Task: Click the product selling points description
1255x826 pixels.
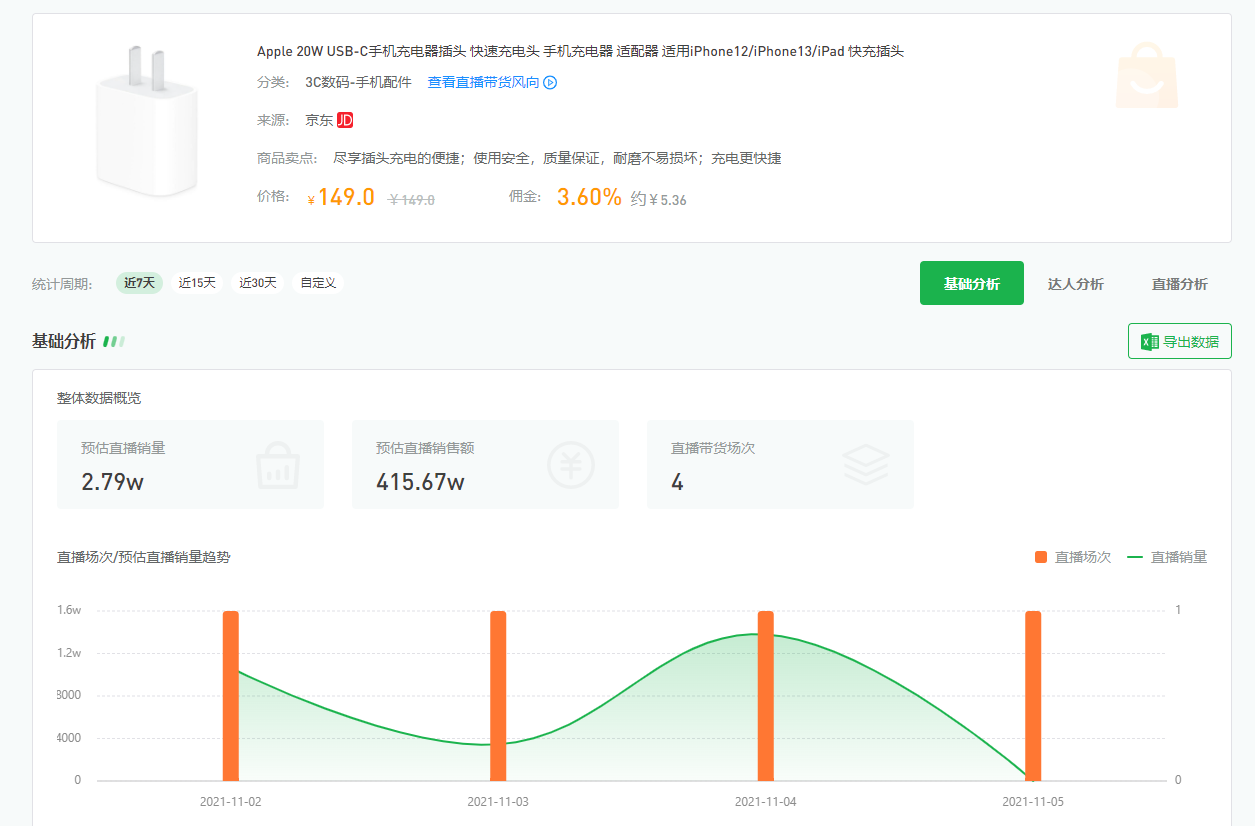Action: (557, 158)
